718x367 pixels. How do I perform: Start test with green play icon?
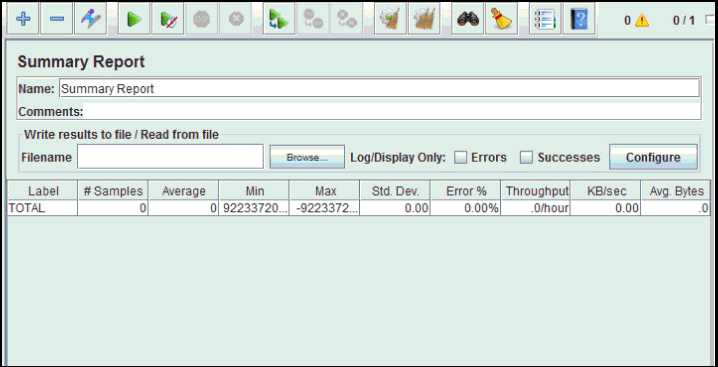pyautogui.click(x=134, y=19)
